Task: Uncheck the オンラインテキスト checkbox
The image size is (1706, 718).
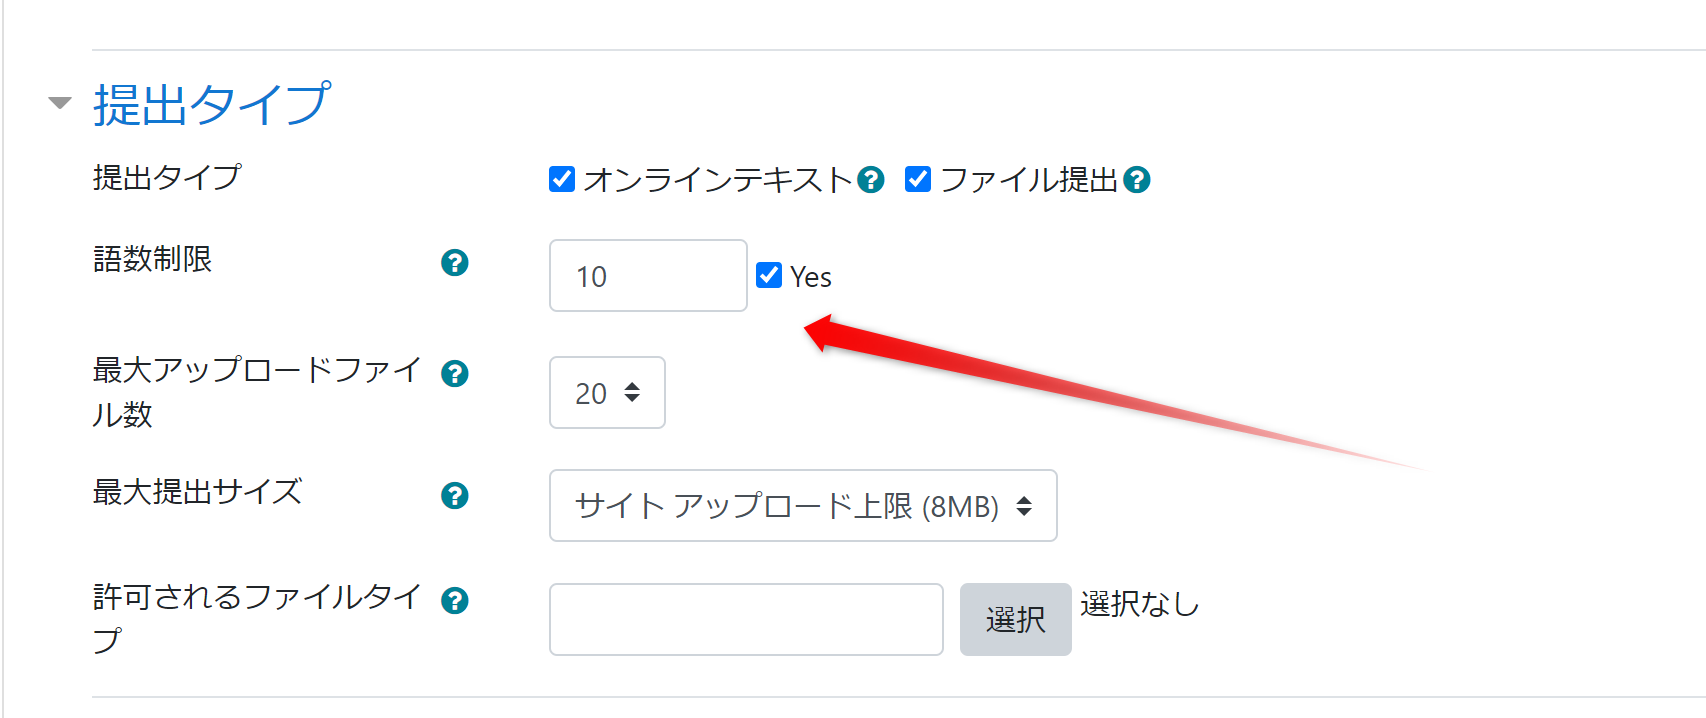Action: pyautogui.click(x=562, y=179)
